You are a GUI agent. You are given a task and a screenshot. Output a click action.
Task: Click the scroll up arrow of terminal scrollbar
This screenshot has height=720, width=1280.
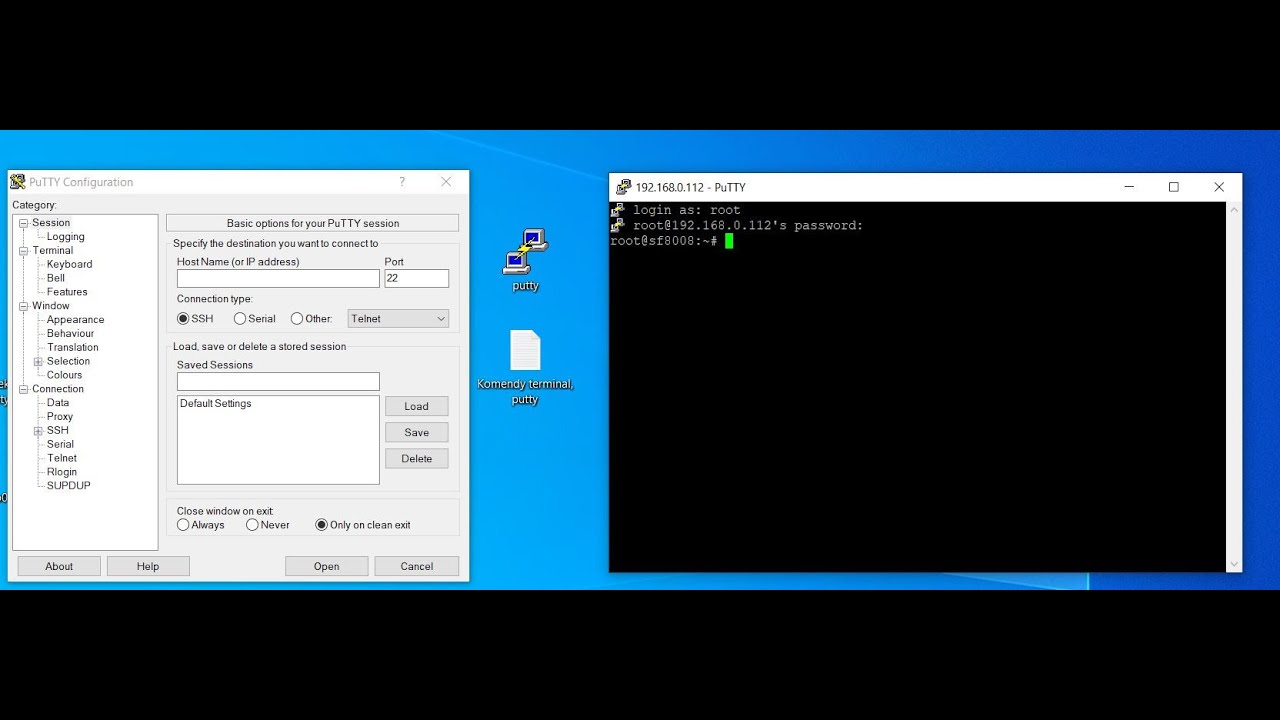click(x=1234, y=210)
